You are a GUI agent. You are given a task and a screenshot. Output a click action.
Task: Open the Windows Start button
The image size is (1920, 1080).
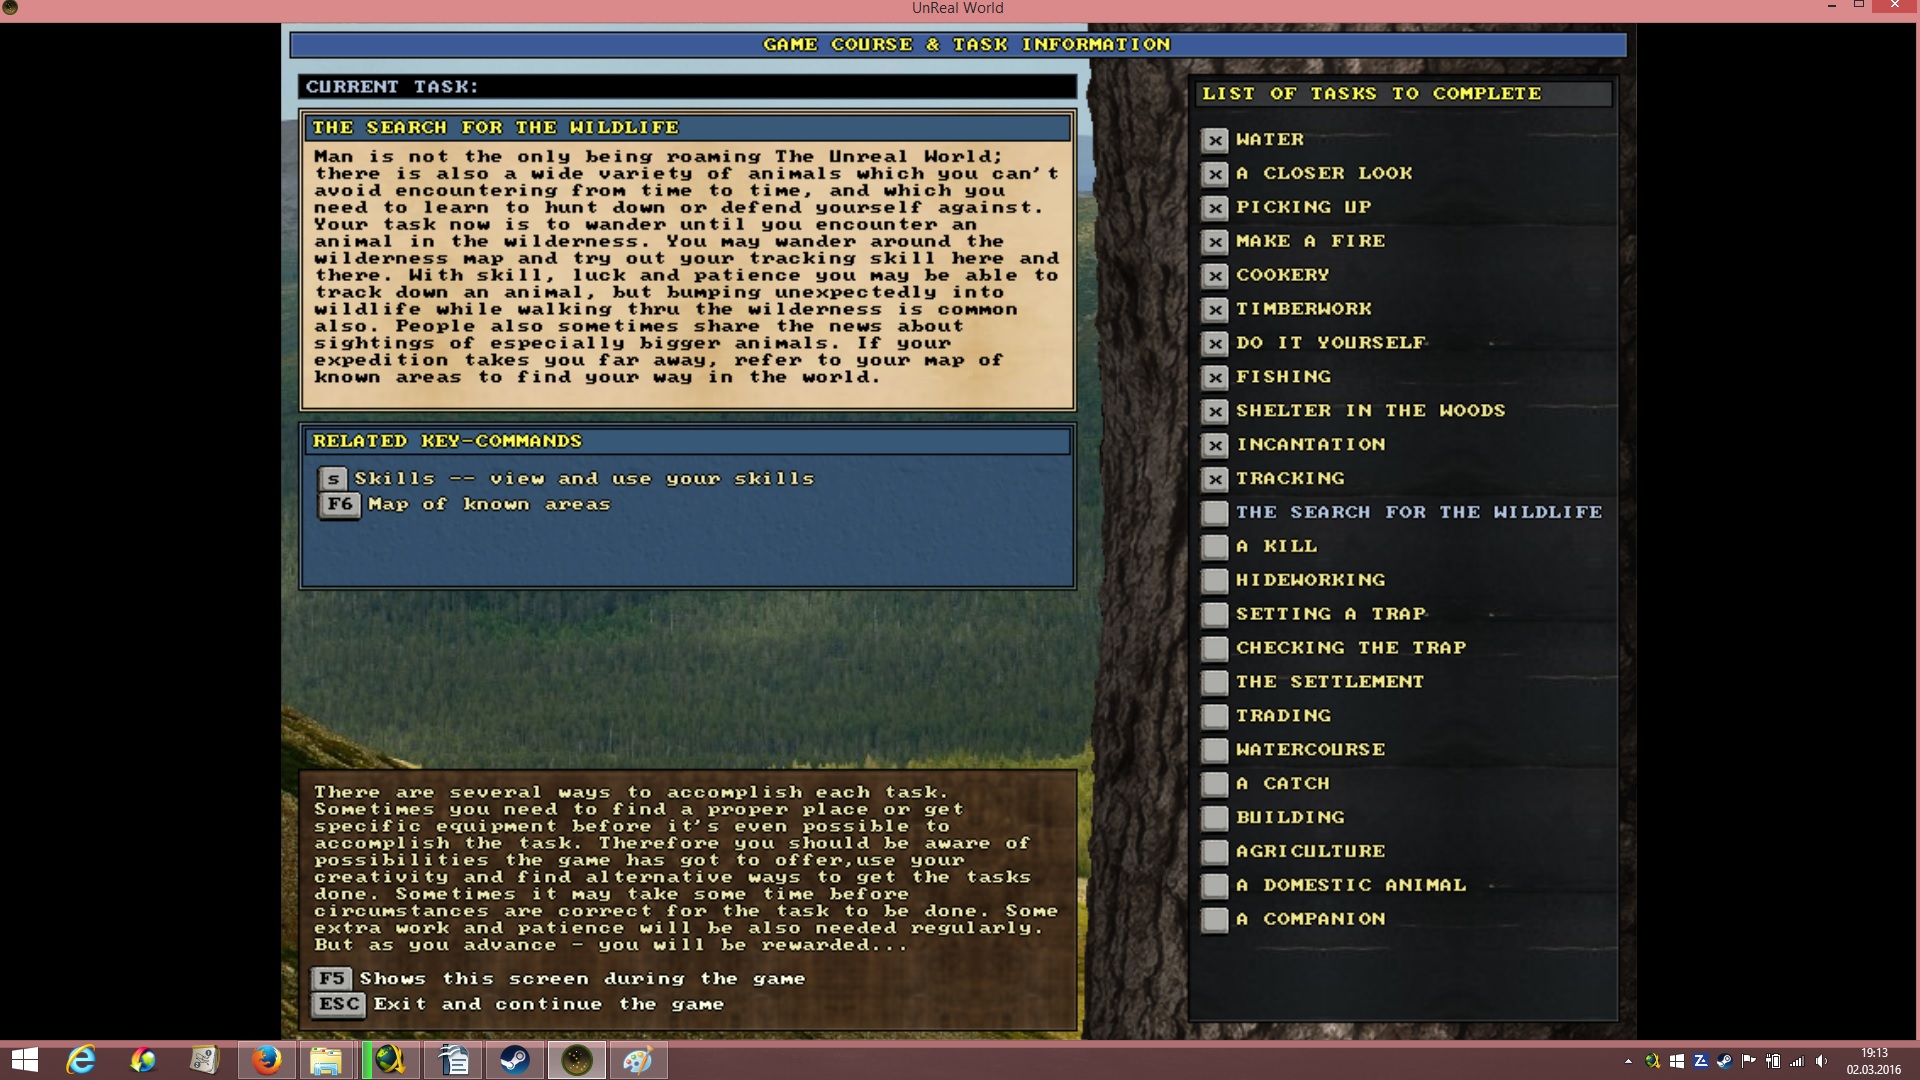[x=25, y=1060]
